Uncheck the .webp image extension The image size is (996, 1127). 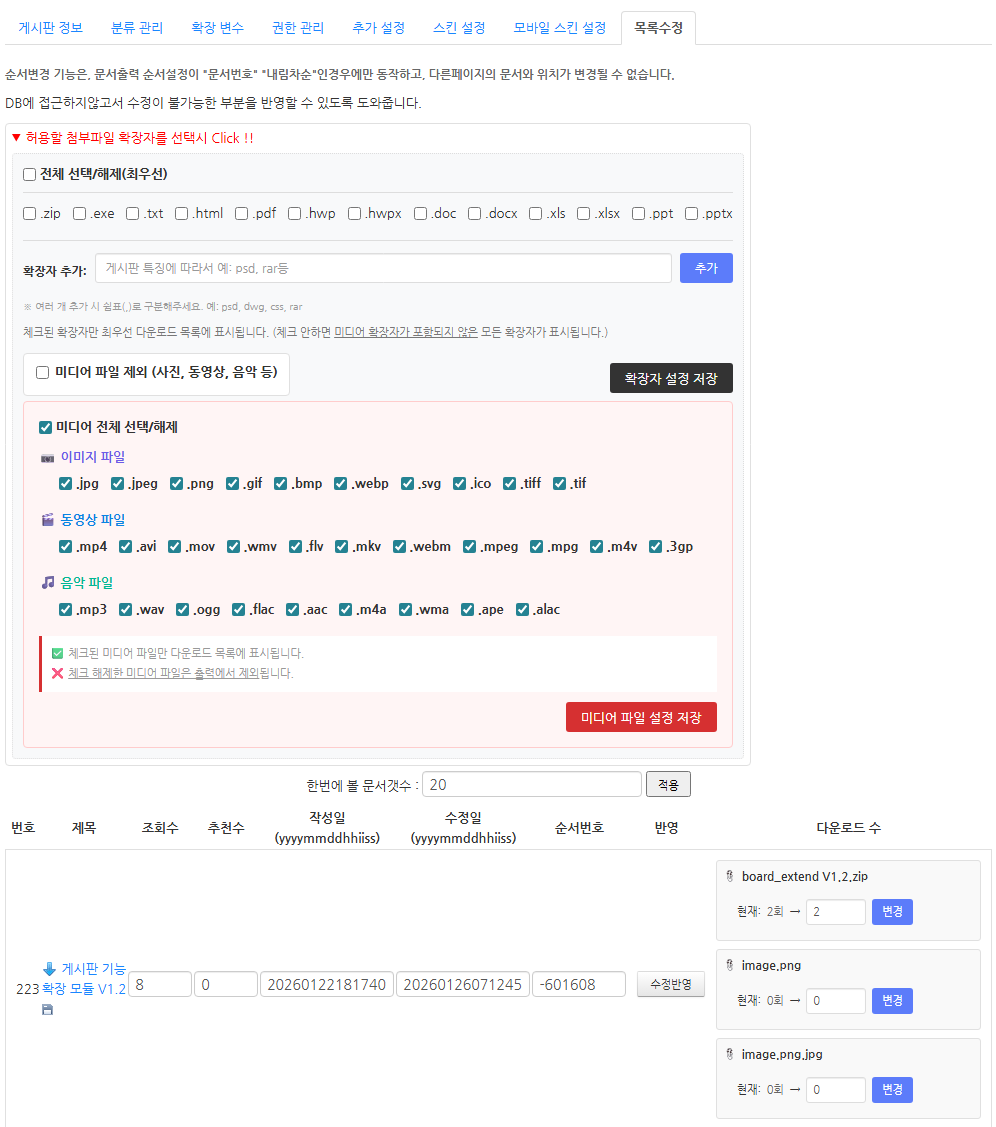pyautogui.click(x=341, y=484)
